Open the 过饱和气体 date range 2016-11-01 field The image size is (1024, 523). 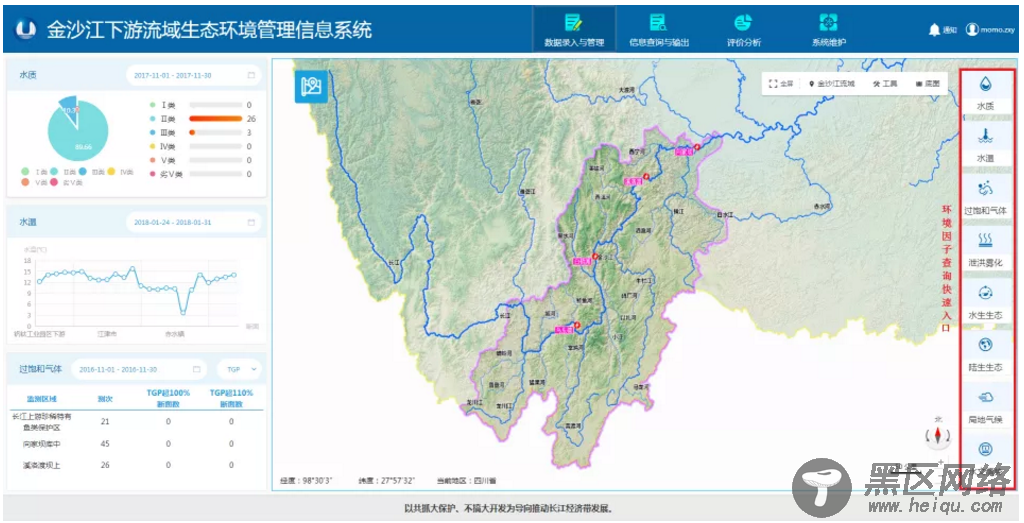click(138, 370)
